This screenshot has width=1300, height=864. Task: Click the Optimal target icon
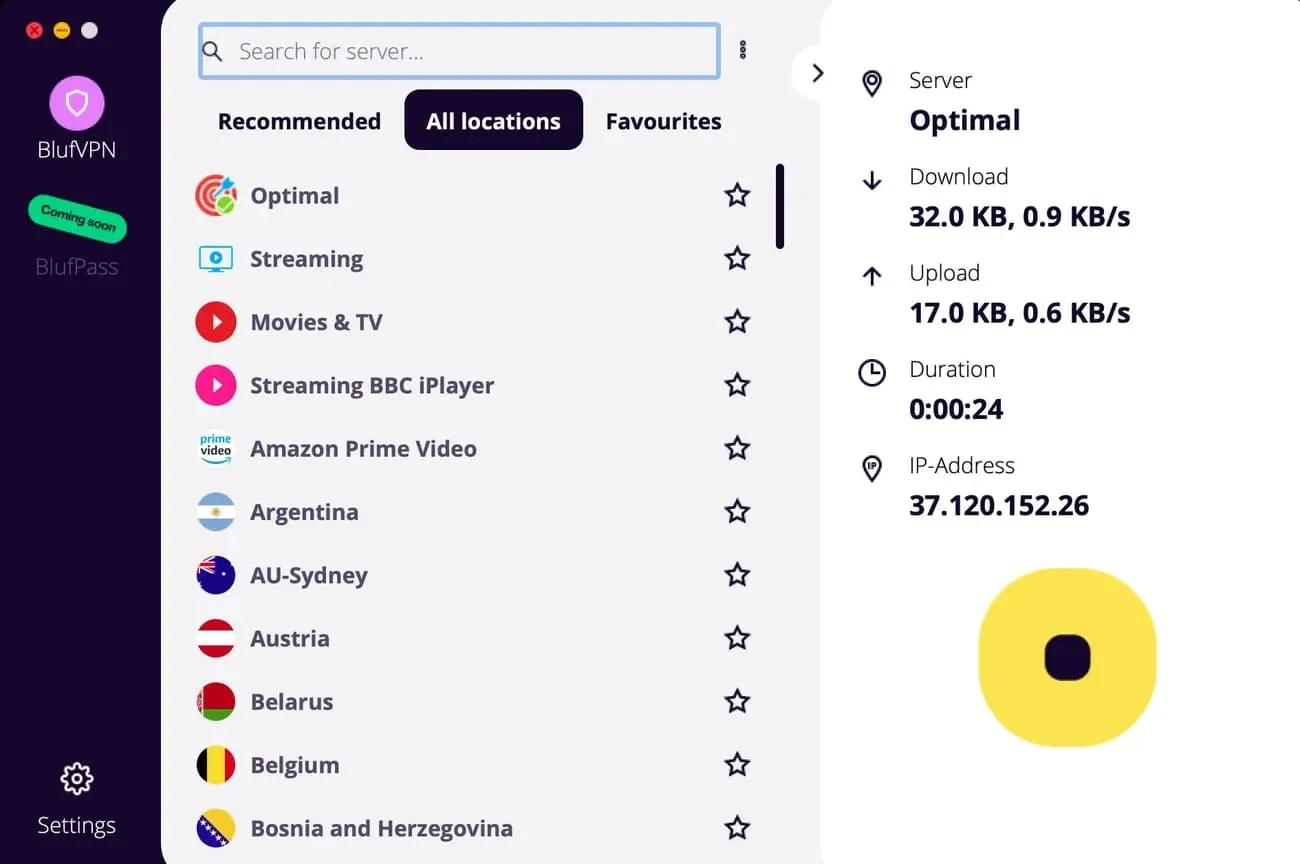216,196
